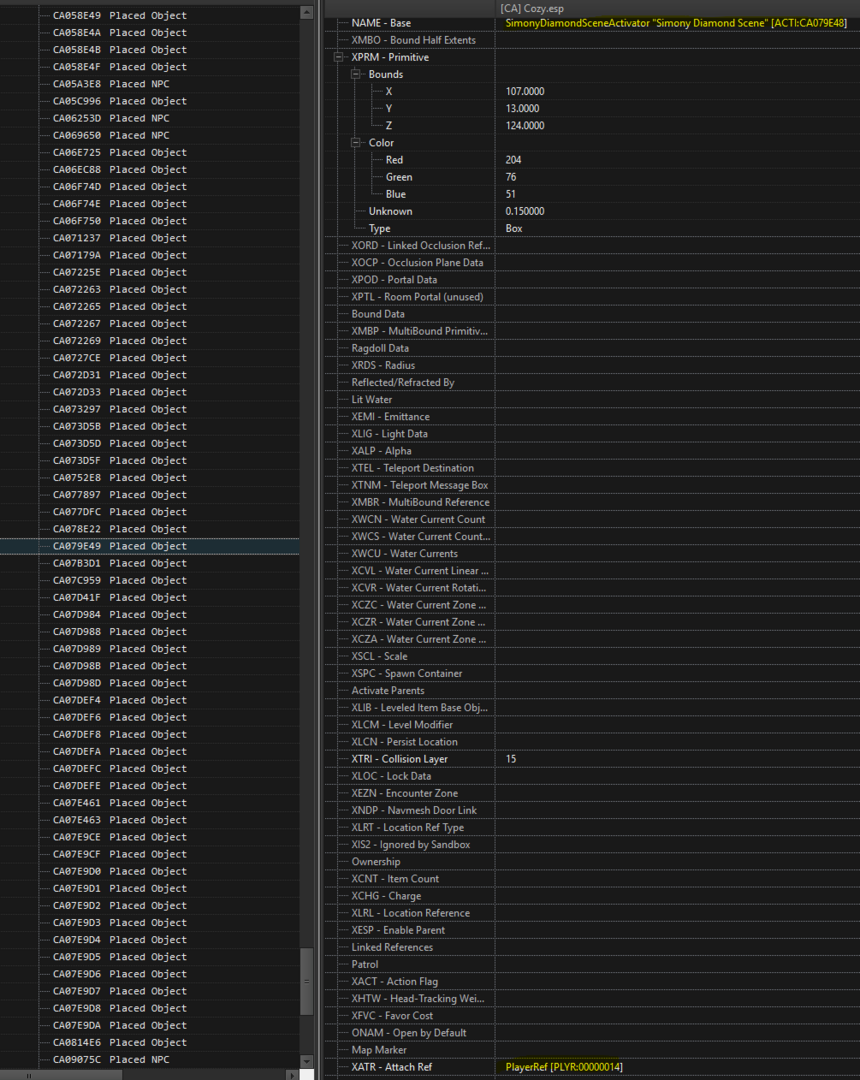Click Bounds X value 107.0000

tap(525, 92)
